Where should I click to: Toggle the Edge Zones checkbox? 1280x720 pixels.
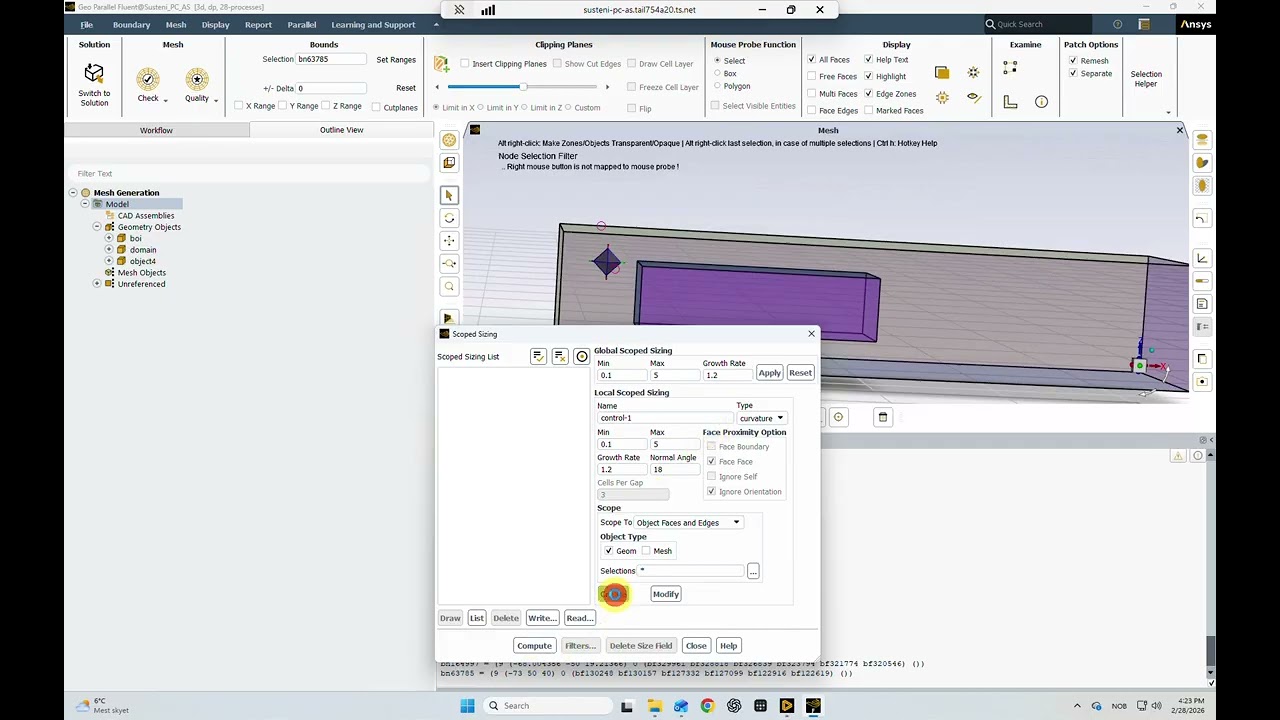pos(868,94)
